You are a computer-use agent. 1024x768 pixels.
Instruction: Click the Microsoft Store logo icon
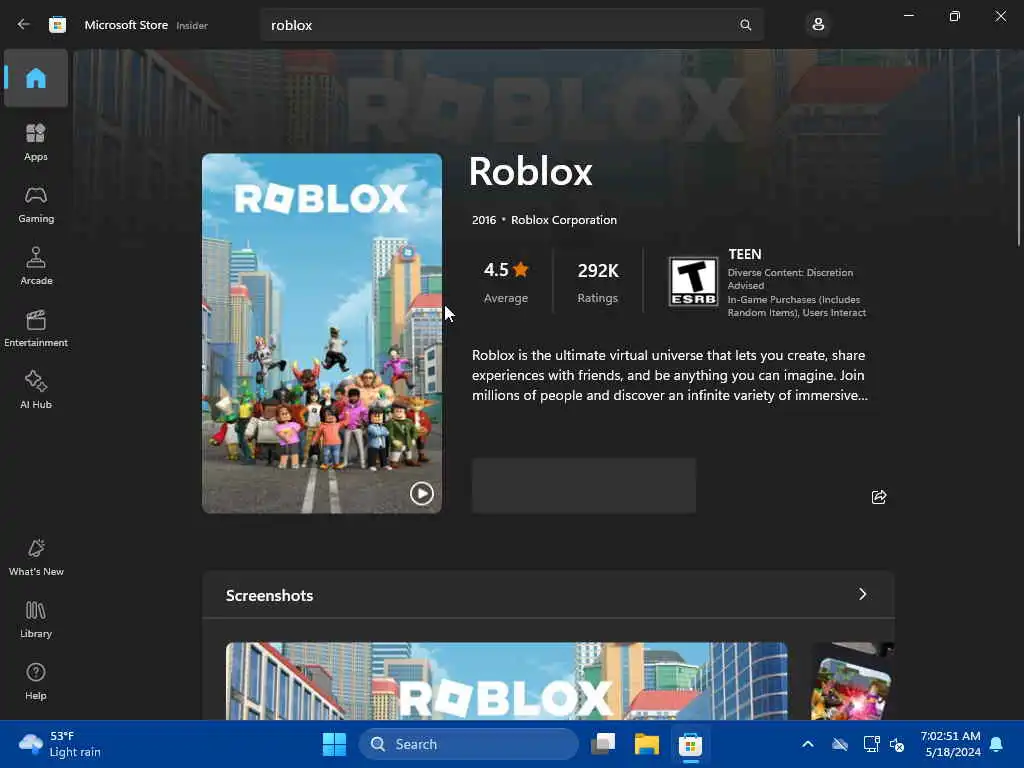click(x=57, y=25)
